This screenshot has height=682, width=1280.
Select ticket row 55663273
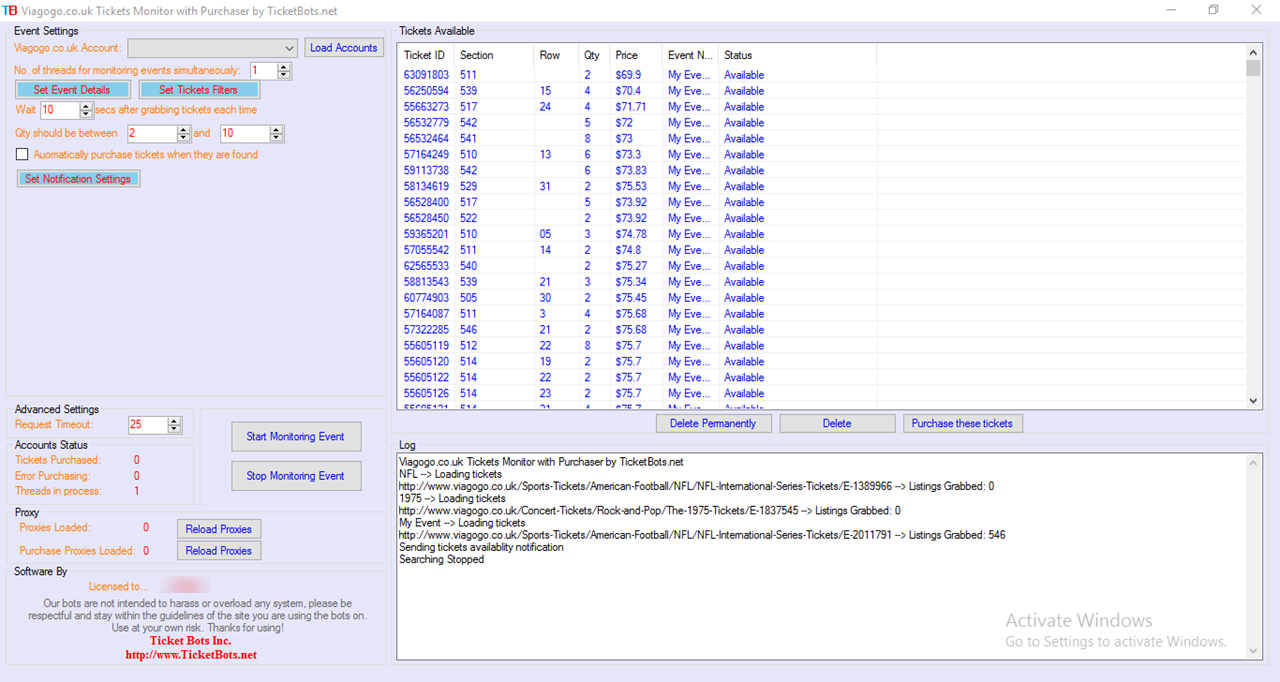click(x=822, y=107)
